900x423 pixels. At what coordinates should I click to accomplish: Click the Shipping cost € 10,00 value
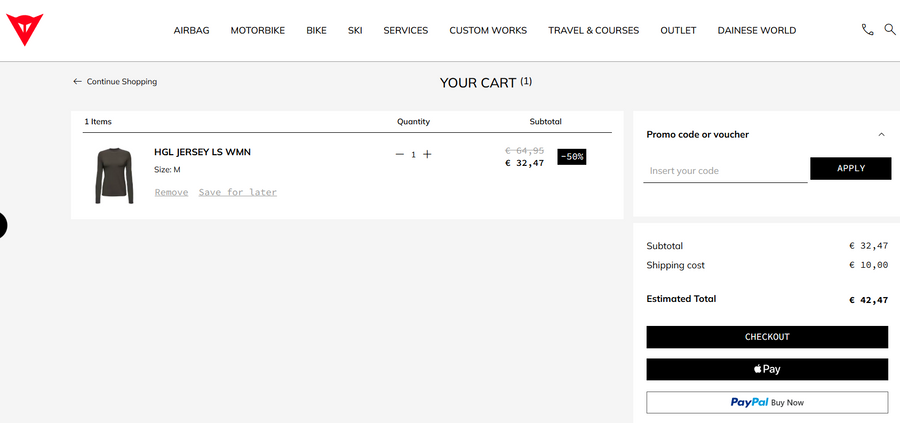868,265
